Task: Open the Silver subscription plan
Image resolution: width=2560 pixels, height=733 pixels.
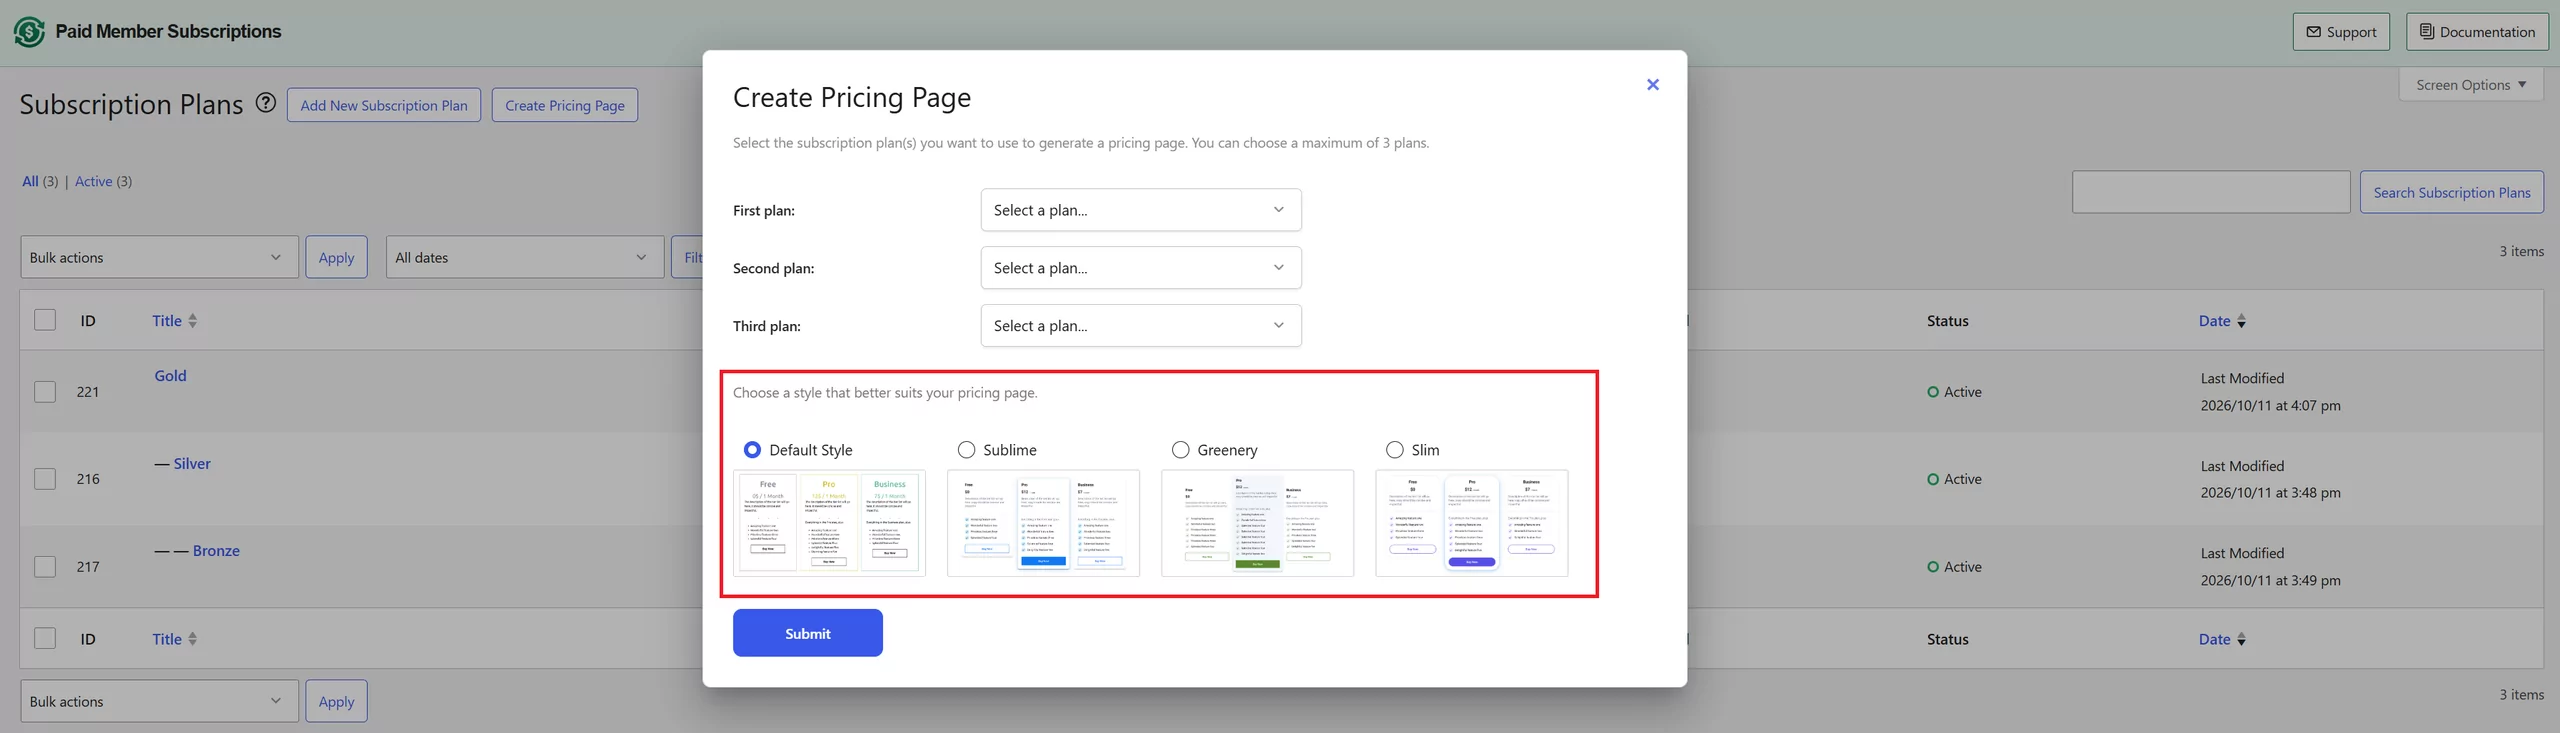Action: pos(192,464)
